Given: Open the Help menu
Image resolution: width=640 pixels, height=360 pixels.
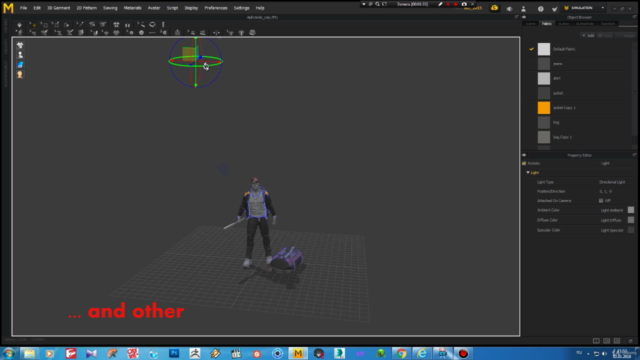Looking at the screenshot, I should tap(260, 8).
